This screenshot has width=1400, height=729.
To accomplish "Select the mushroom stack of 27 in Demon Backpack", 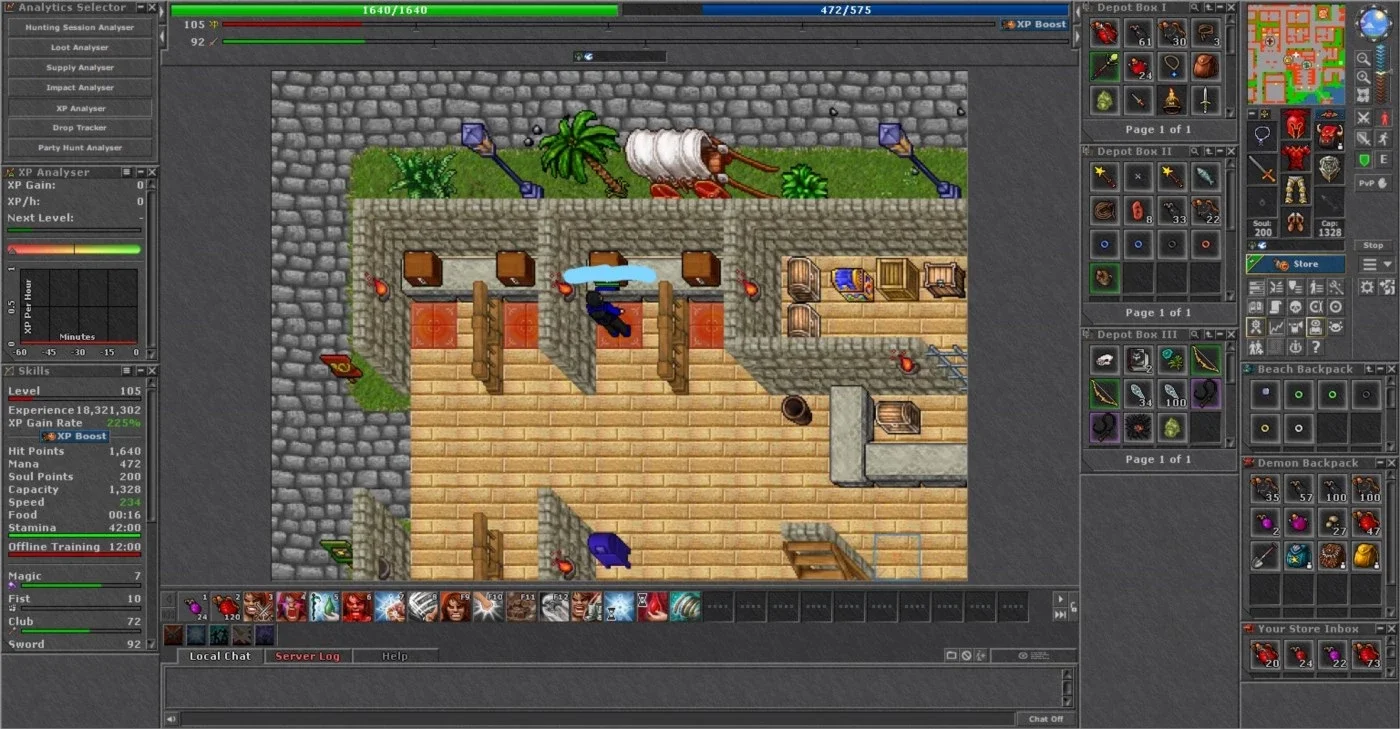I will click(1332, 521).
